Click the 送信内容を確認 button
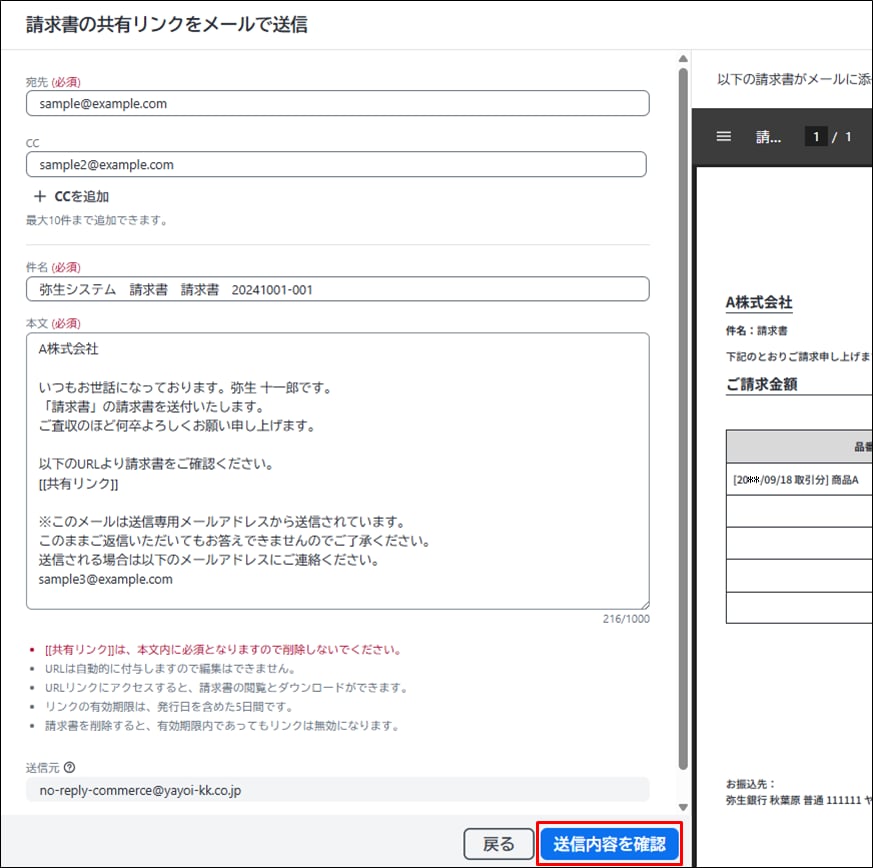This screenshot has width=873, height=868. click(x=609, y=844)
